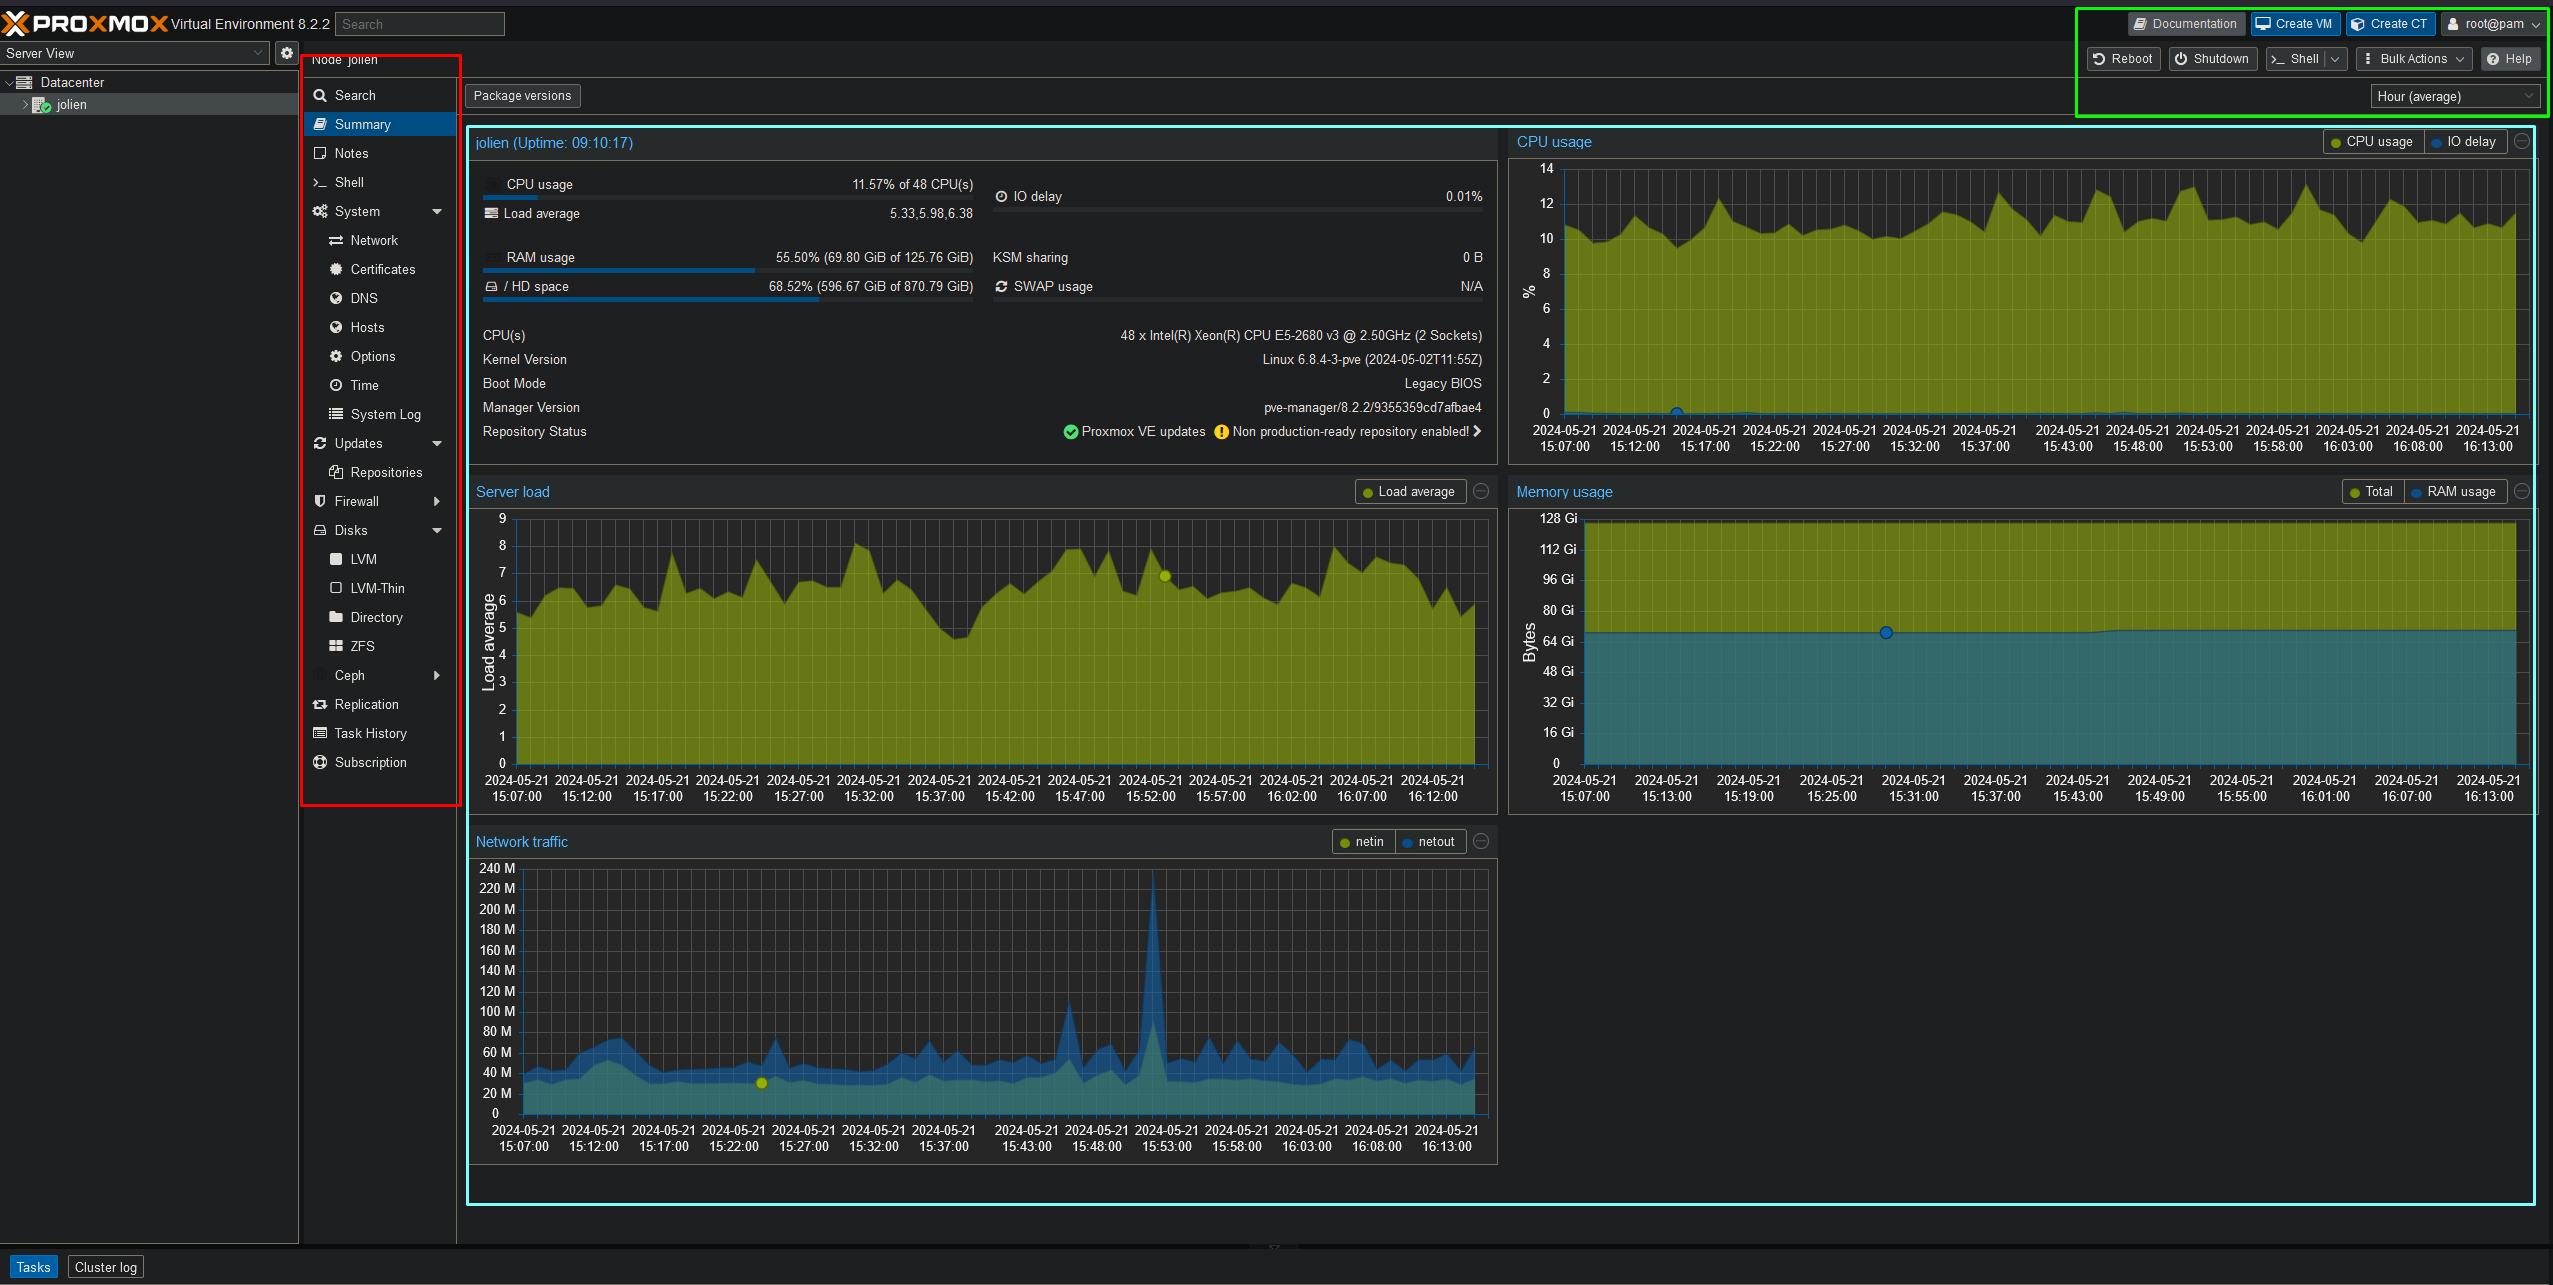Open the Shell button dropdown arrow
Screen dimensions: 2553x1285
(2335, 59)
